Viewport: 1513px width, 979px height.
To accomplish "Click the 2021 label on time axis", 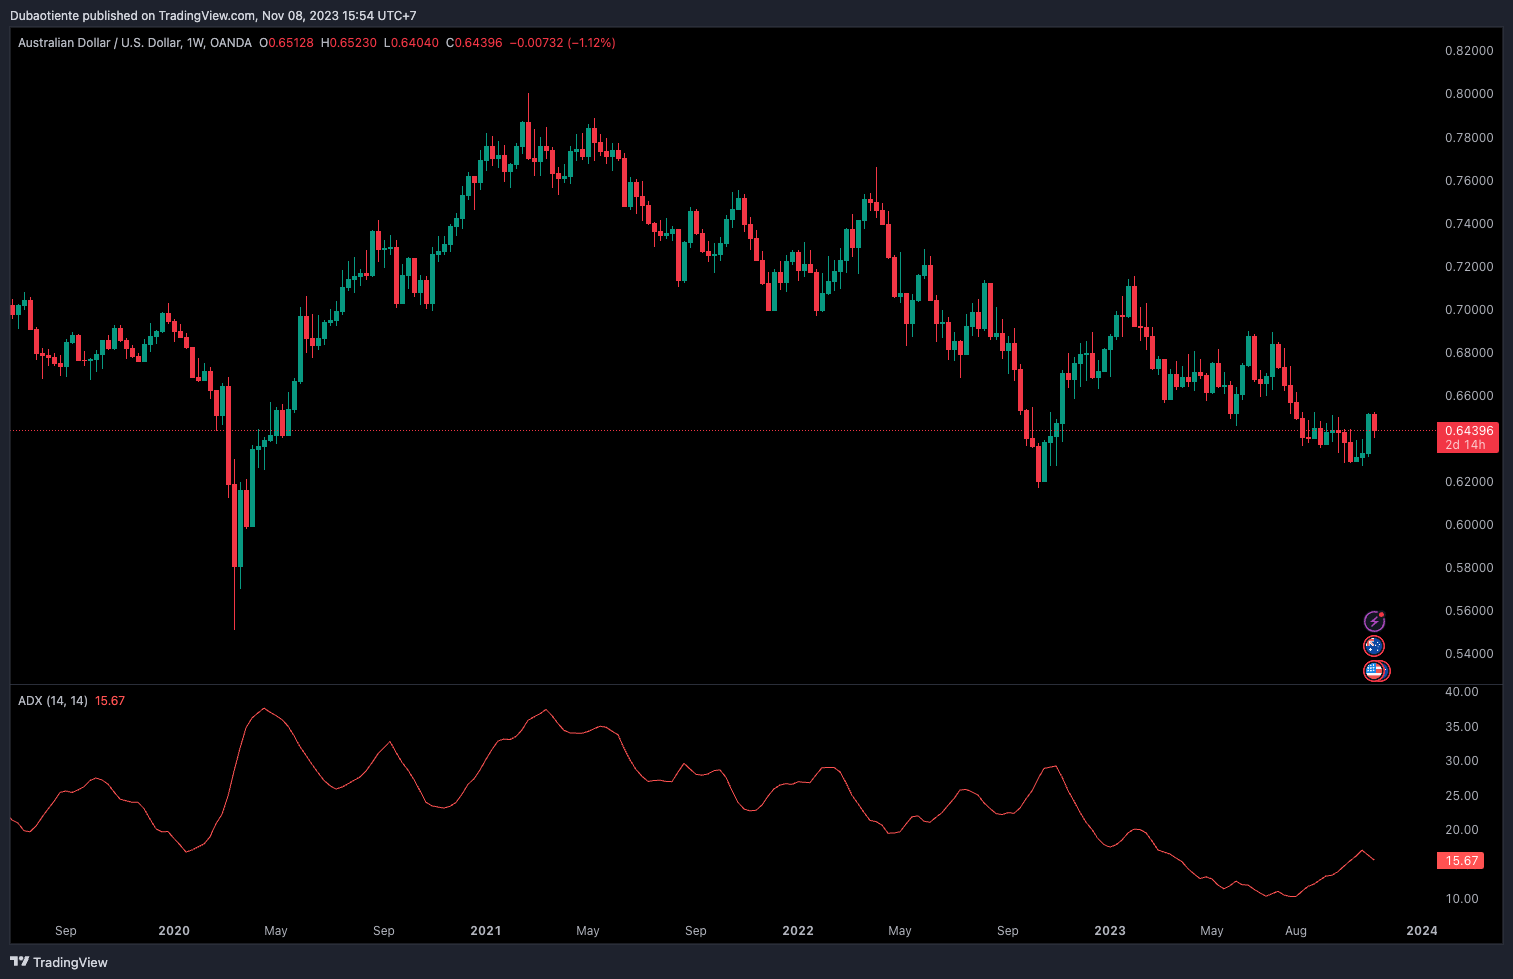I will coord(485,931).
